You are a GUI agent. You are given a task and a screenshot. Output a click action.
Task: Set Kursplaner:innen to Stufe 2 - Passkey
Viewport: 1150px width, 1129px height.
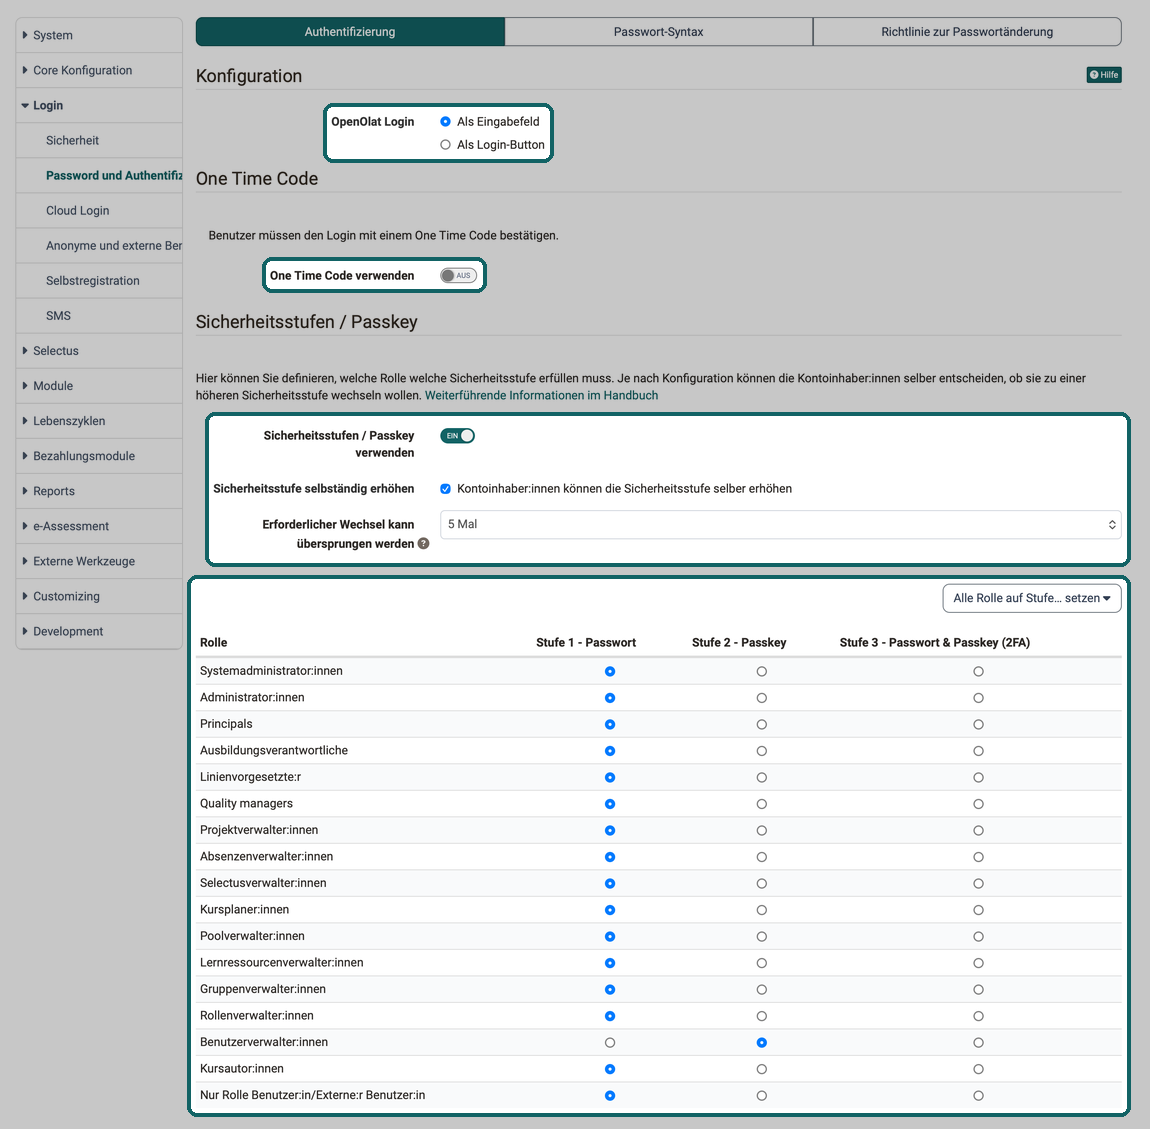coord(762,910)
